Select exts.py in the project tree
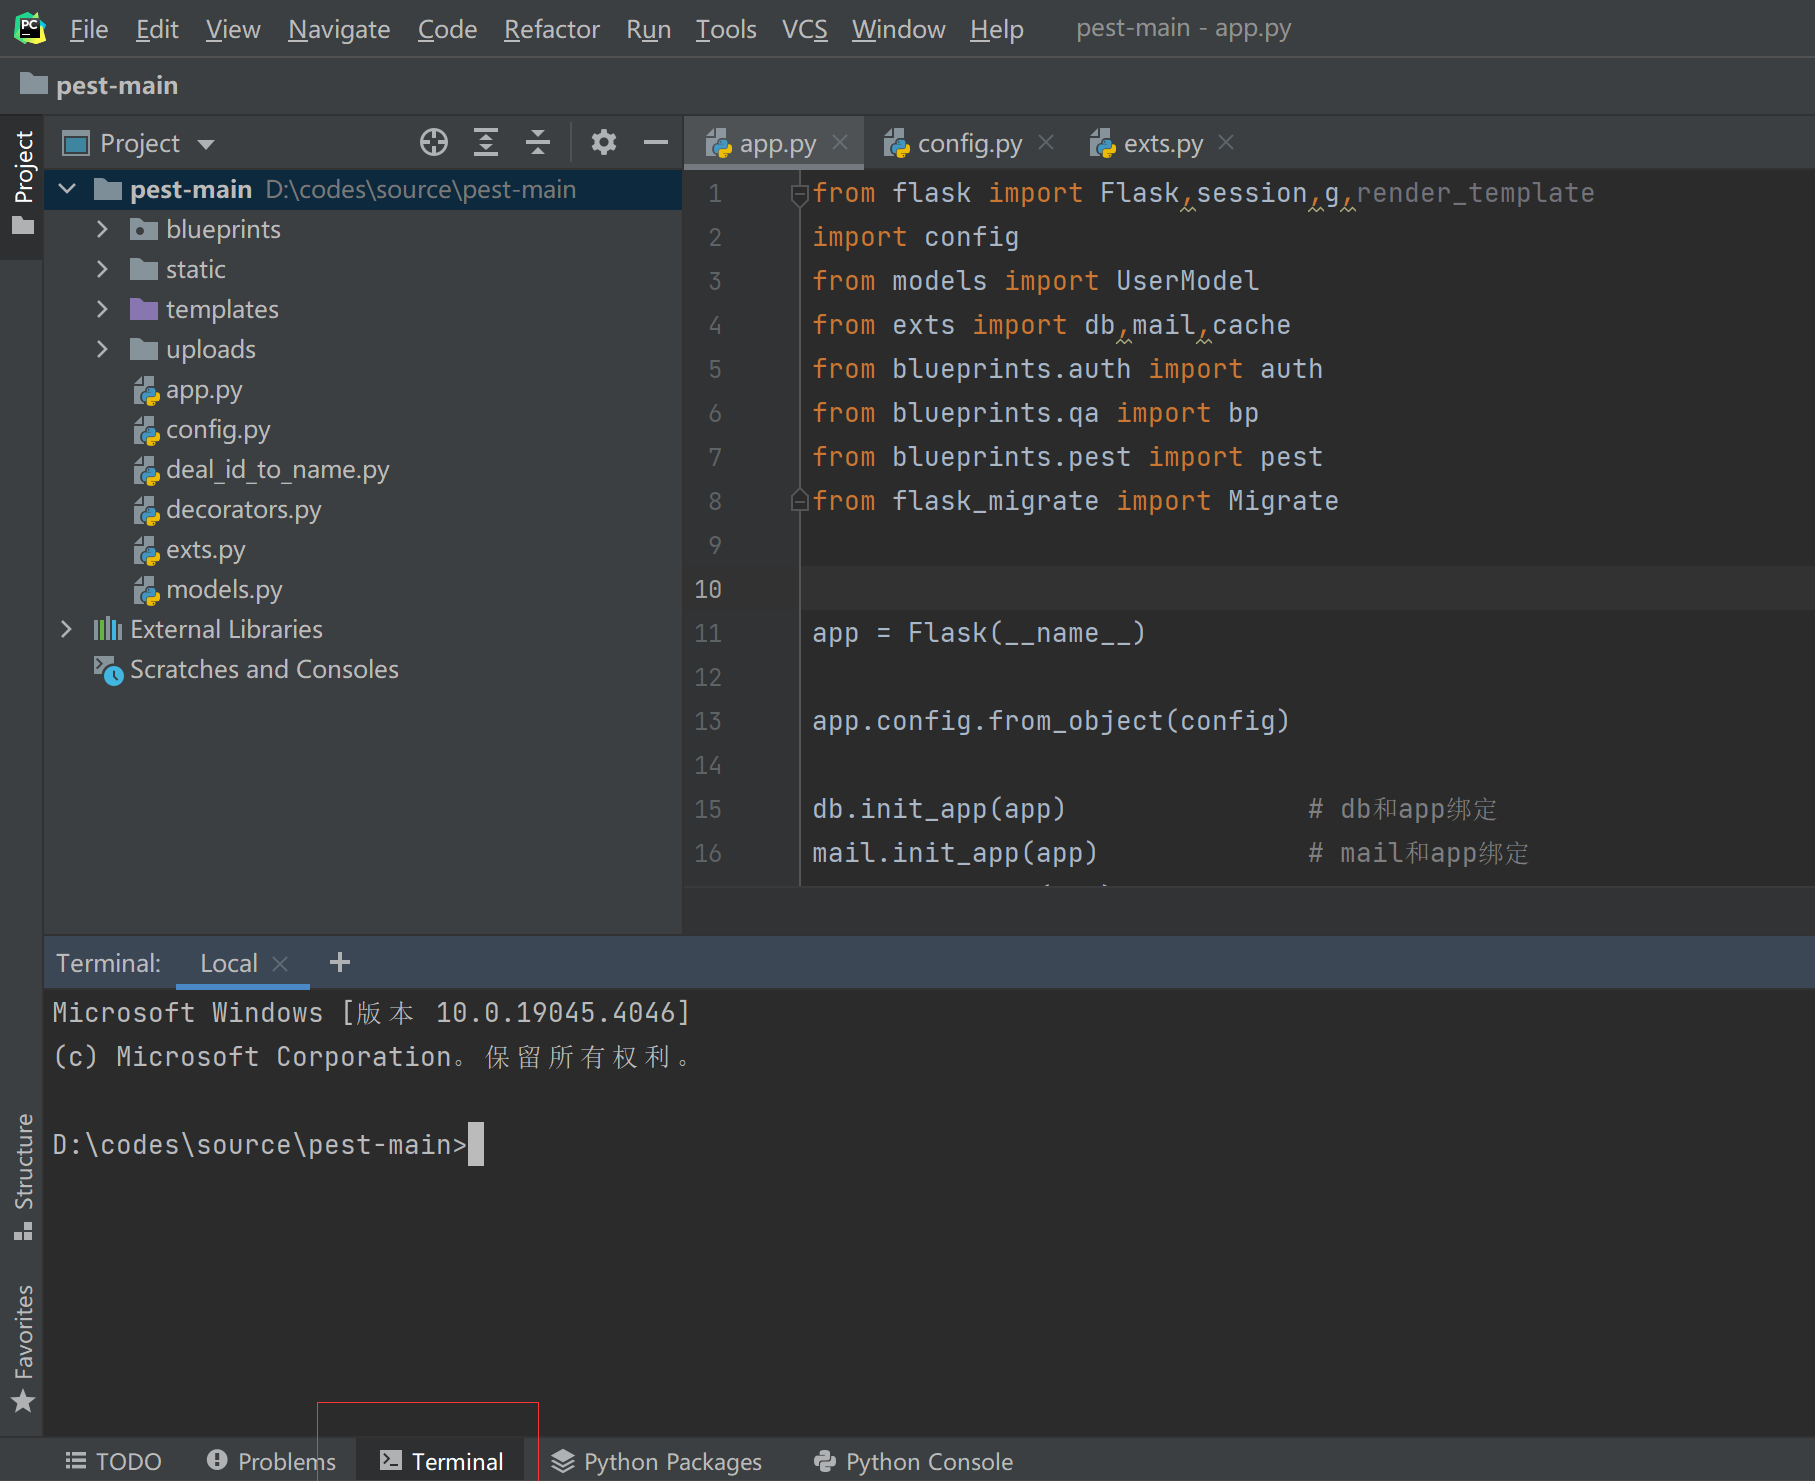 pos(205,549)
